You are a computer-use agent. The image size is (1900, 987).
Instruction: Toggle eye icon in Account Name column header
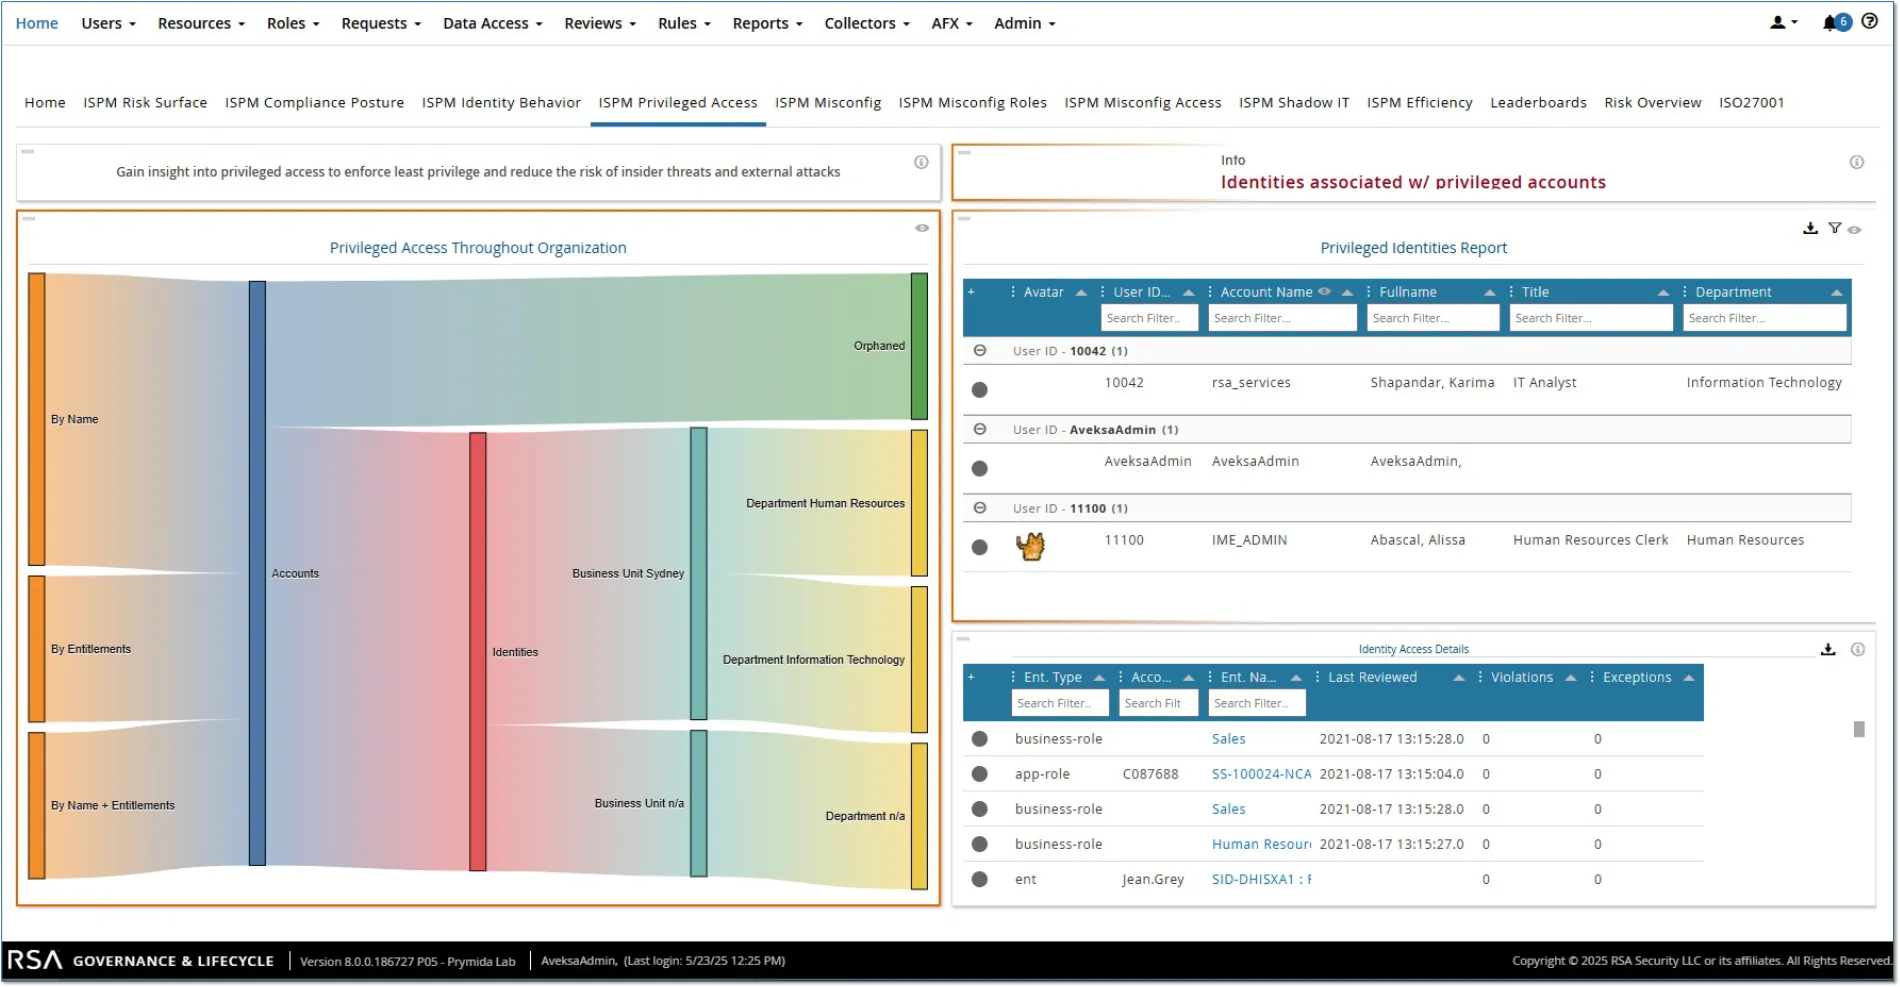click(1324, 292)
